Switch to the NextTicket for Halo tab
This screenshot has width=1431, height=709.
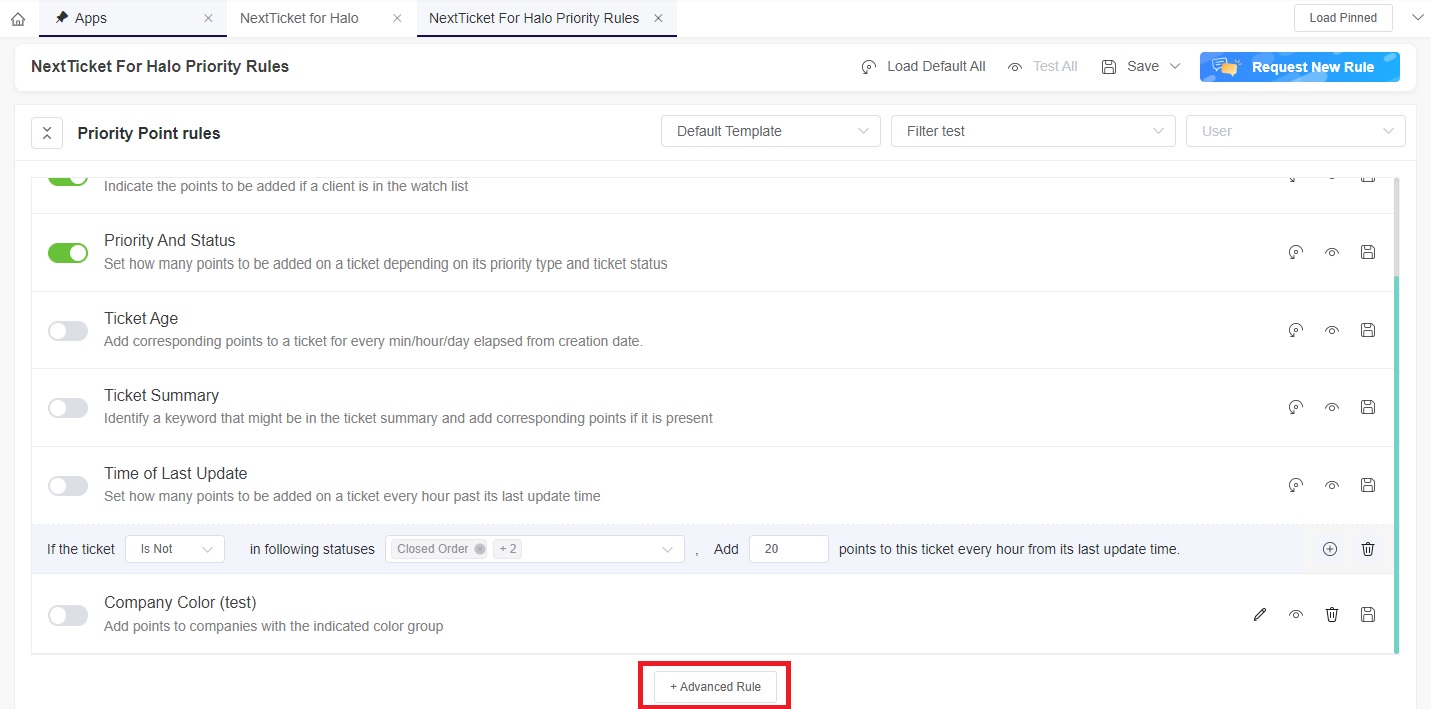(299, 18)
